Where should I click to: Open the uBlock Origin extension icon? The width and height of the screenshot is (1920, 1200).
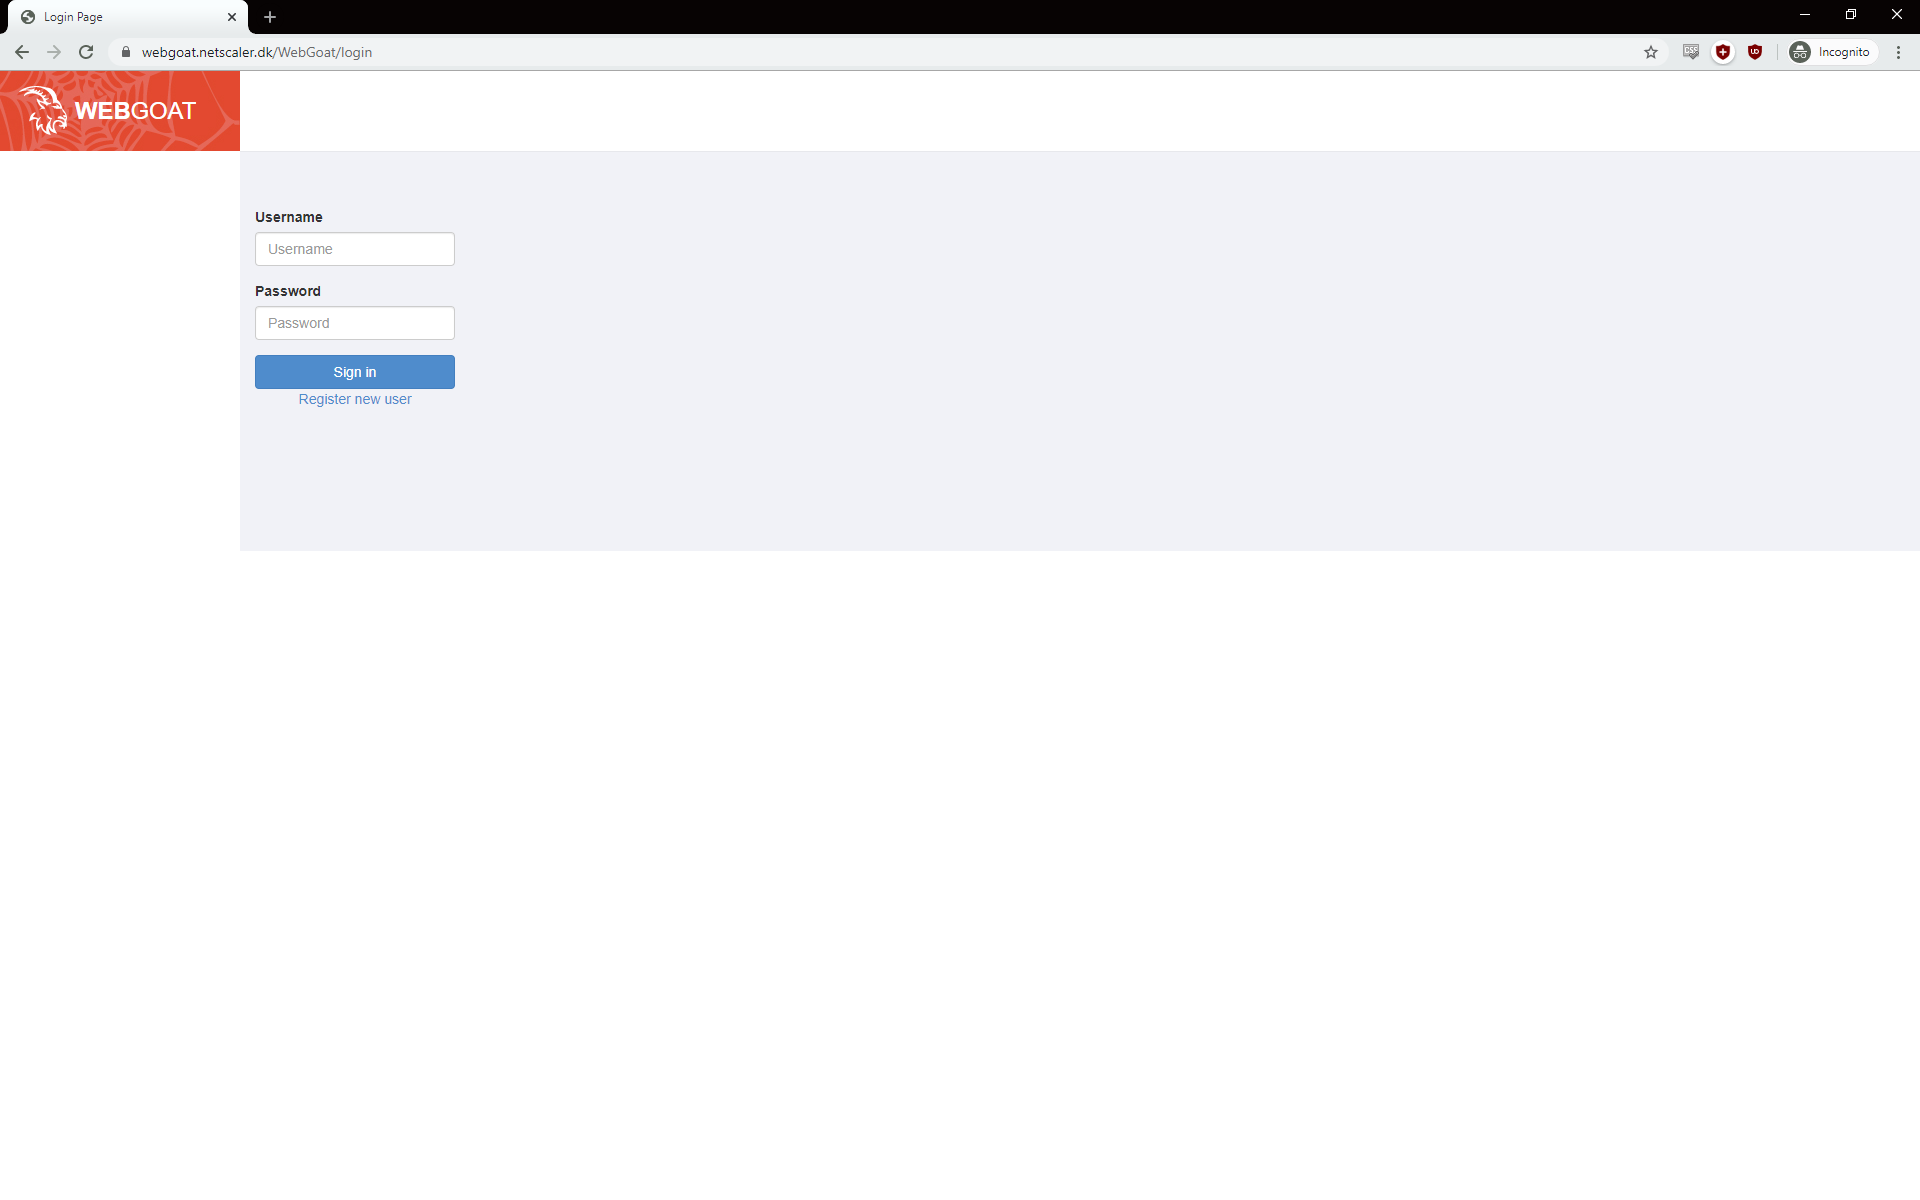tap(1755, 52)
